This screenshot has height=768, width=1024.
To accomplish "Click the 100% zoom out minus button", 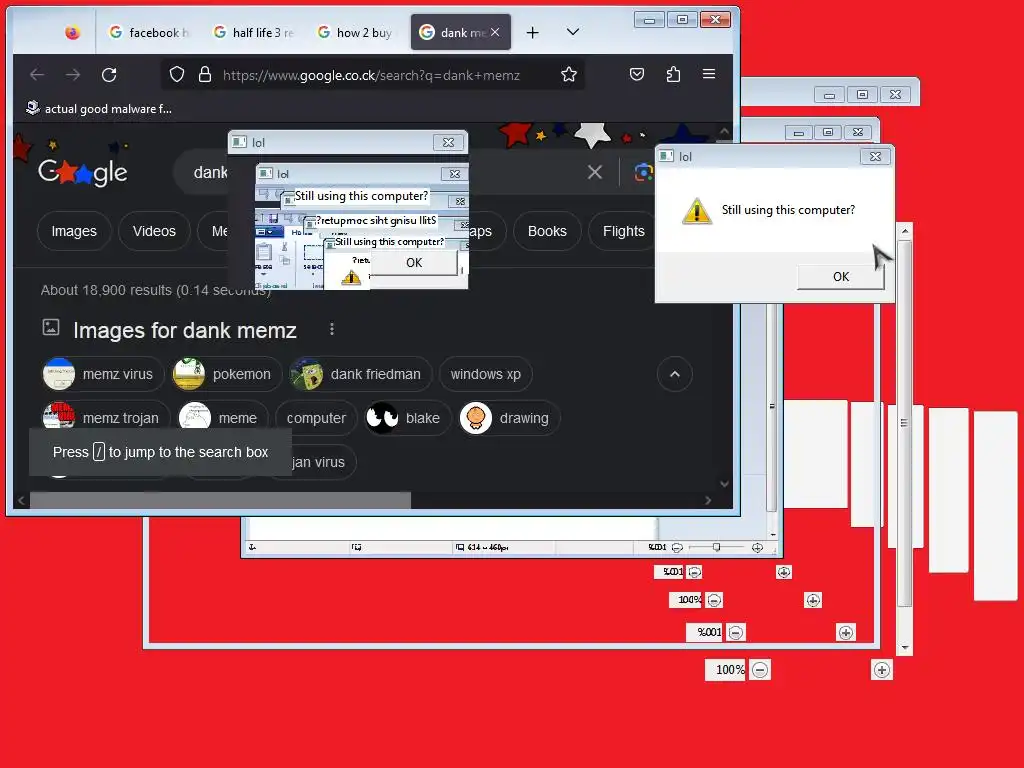I will click(760, 670).
